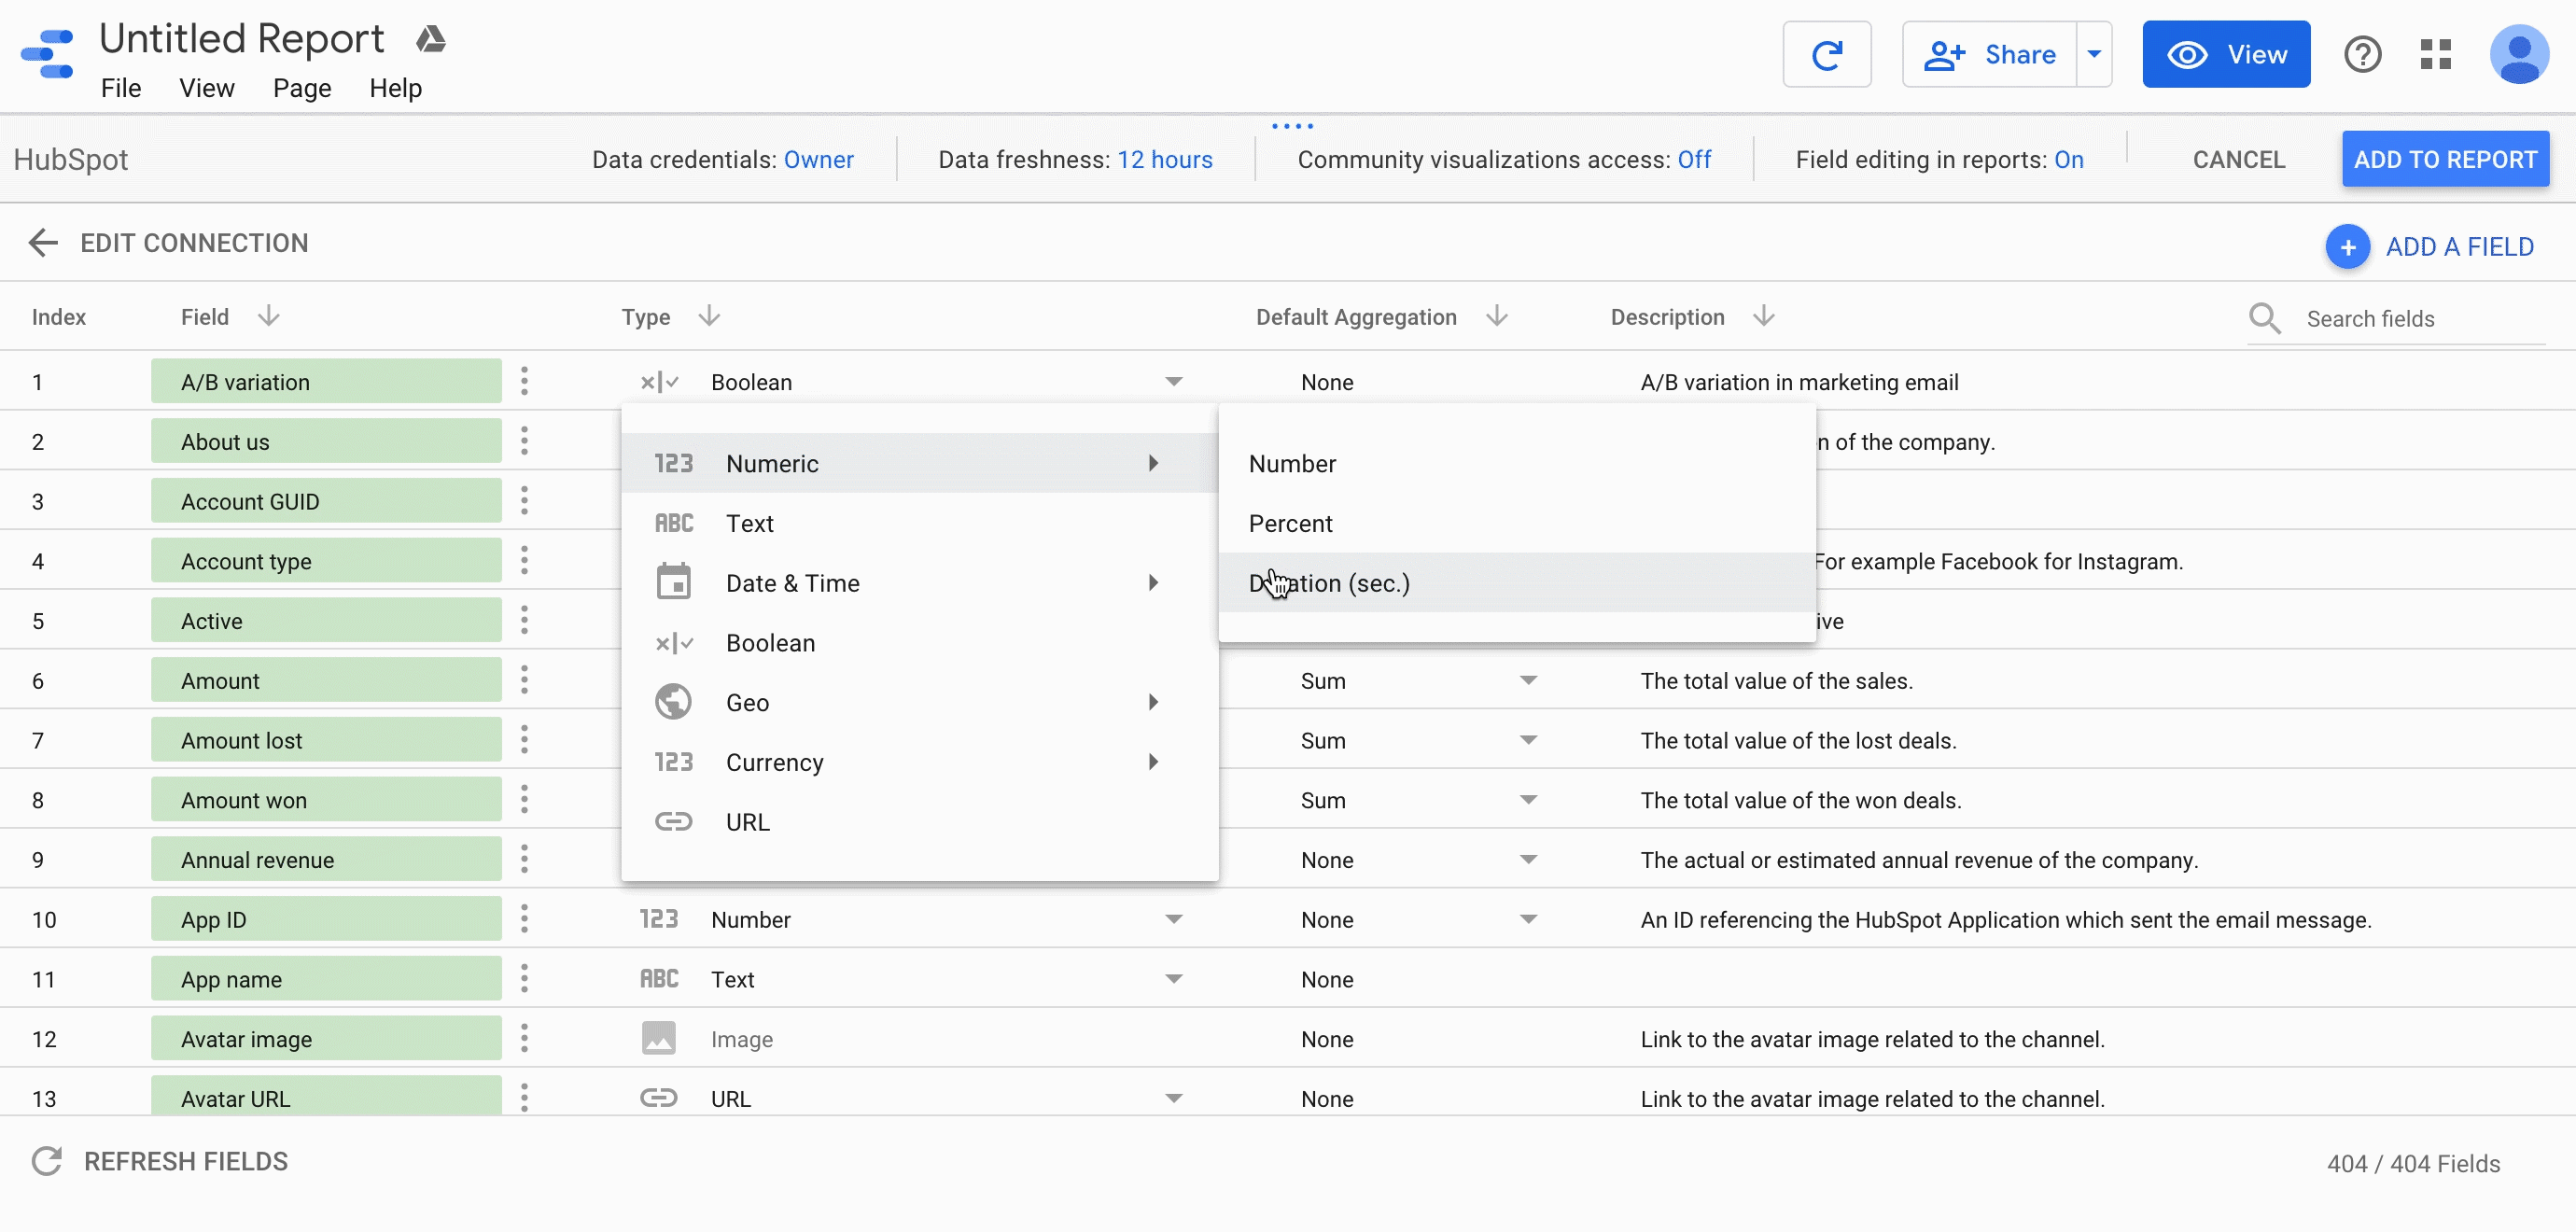Screen dimensions: 2576x1232
Task: Open the View menu in menu bar
Action: click(207, 88)
